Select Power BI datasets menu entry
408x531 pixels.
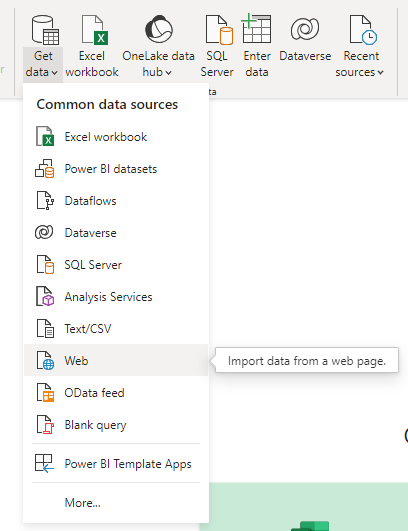pos(116,169)
